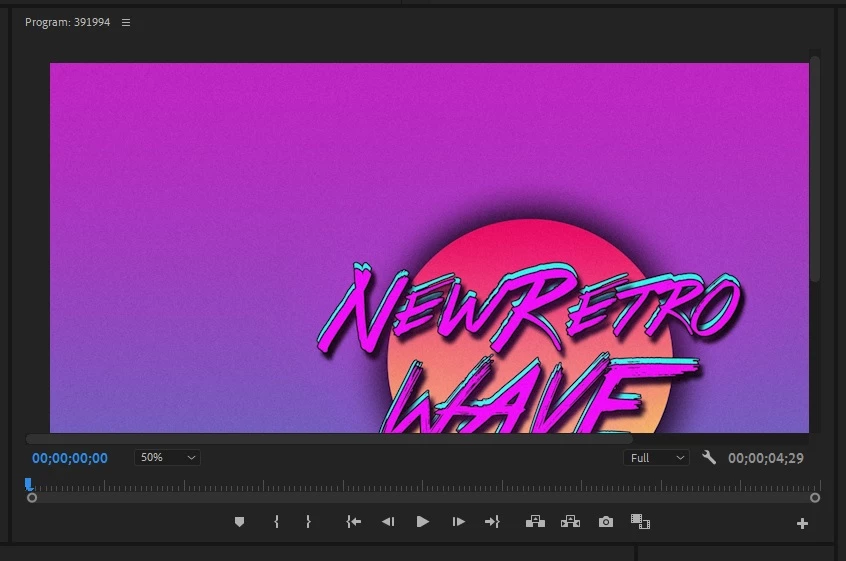Image resolution: width=846 pixels, height=561 pixels.
Task: Click the Go to Out point button
Action: [x=492, y=522]
